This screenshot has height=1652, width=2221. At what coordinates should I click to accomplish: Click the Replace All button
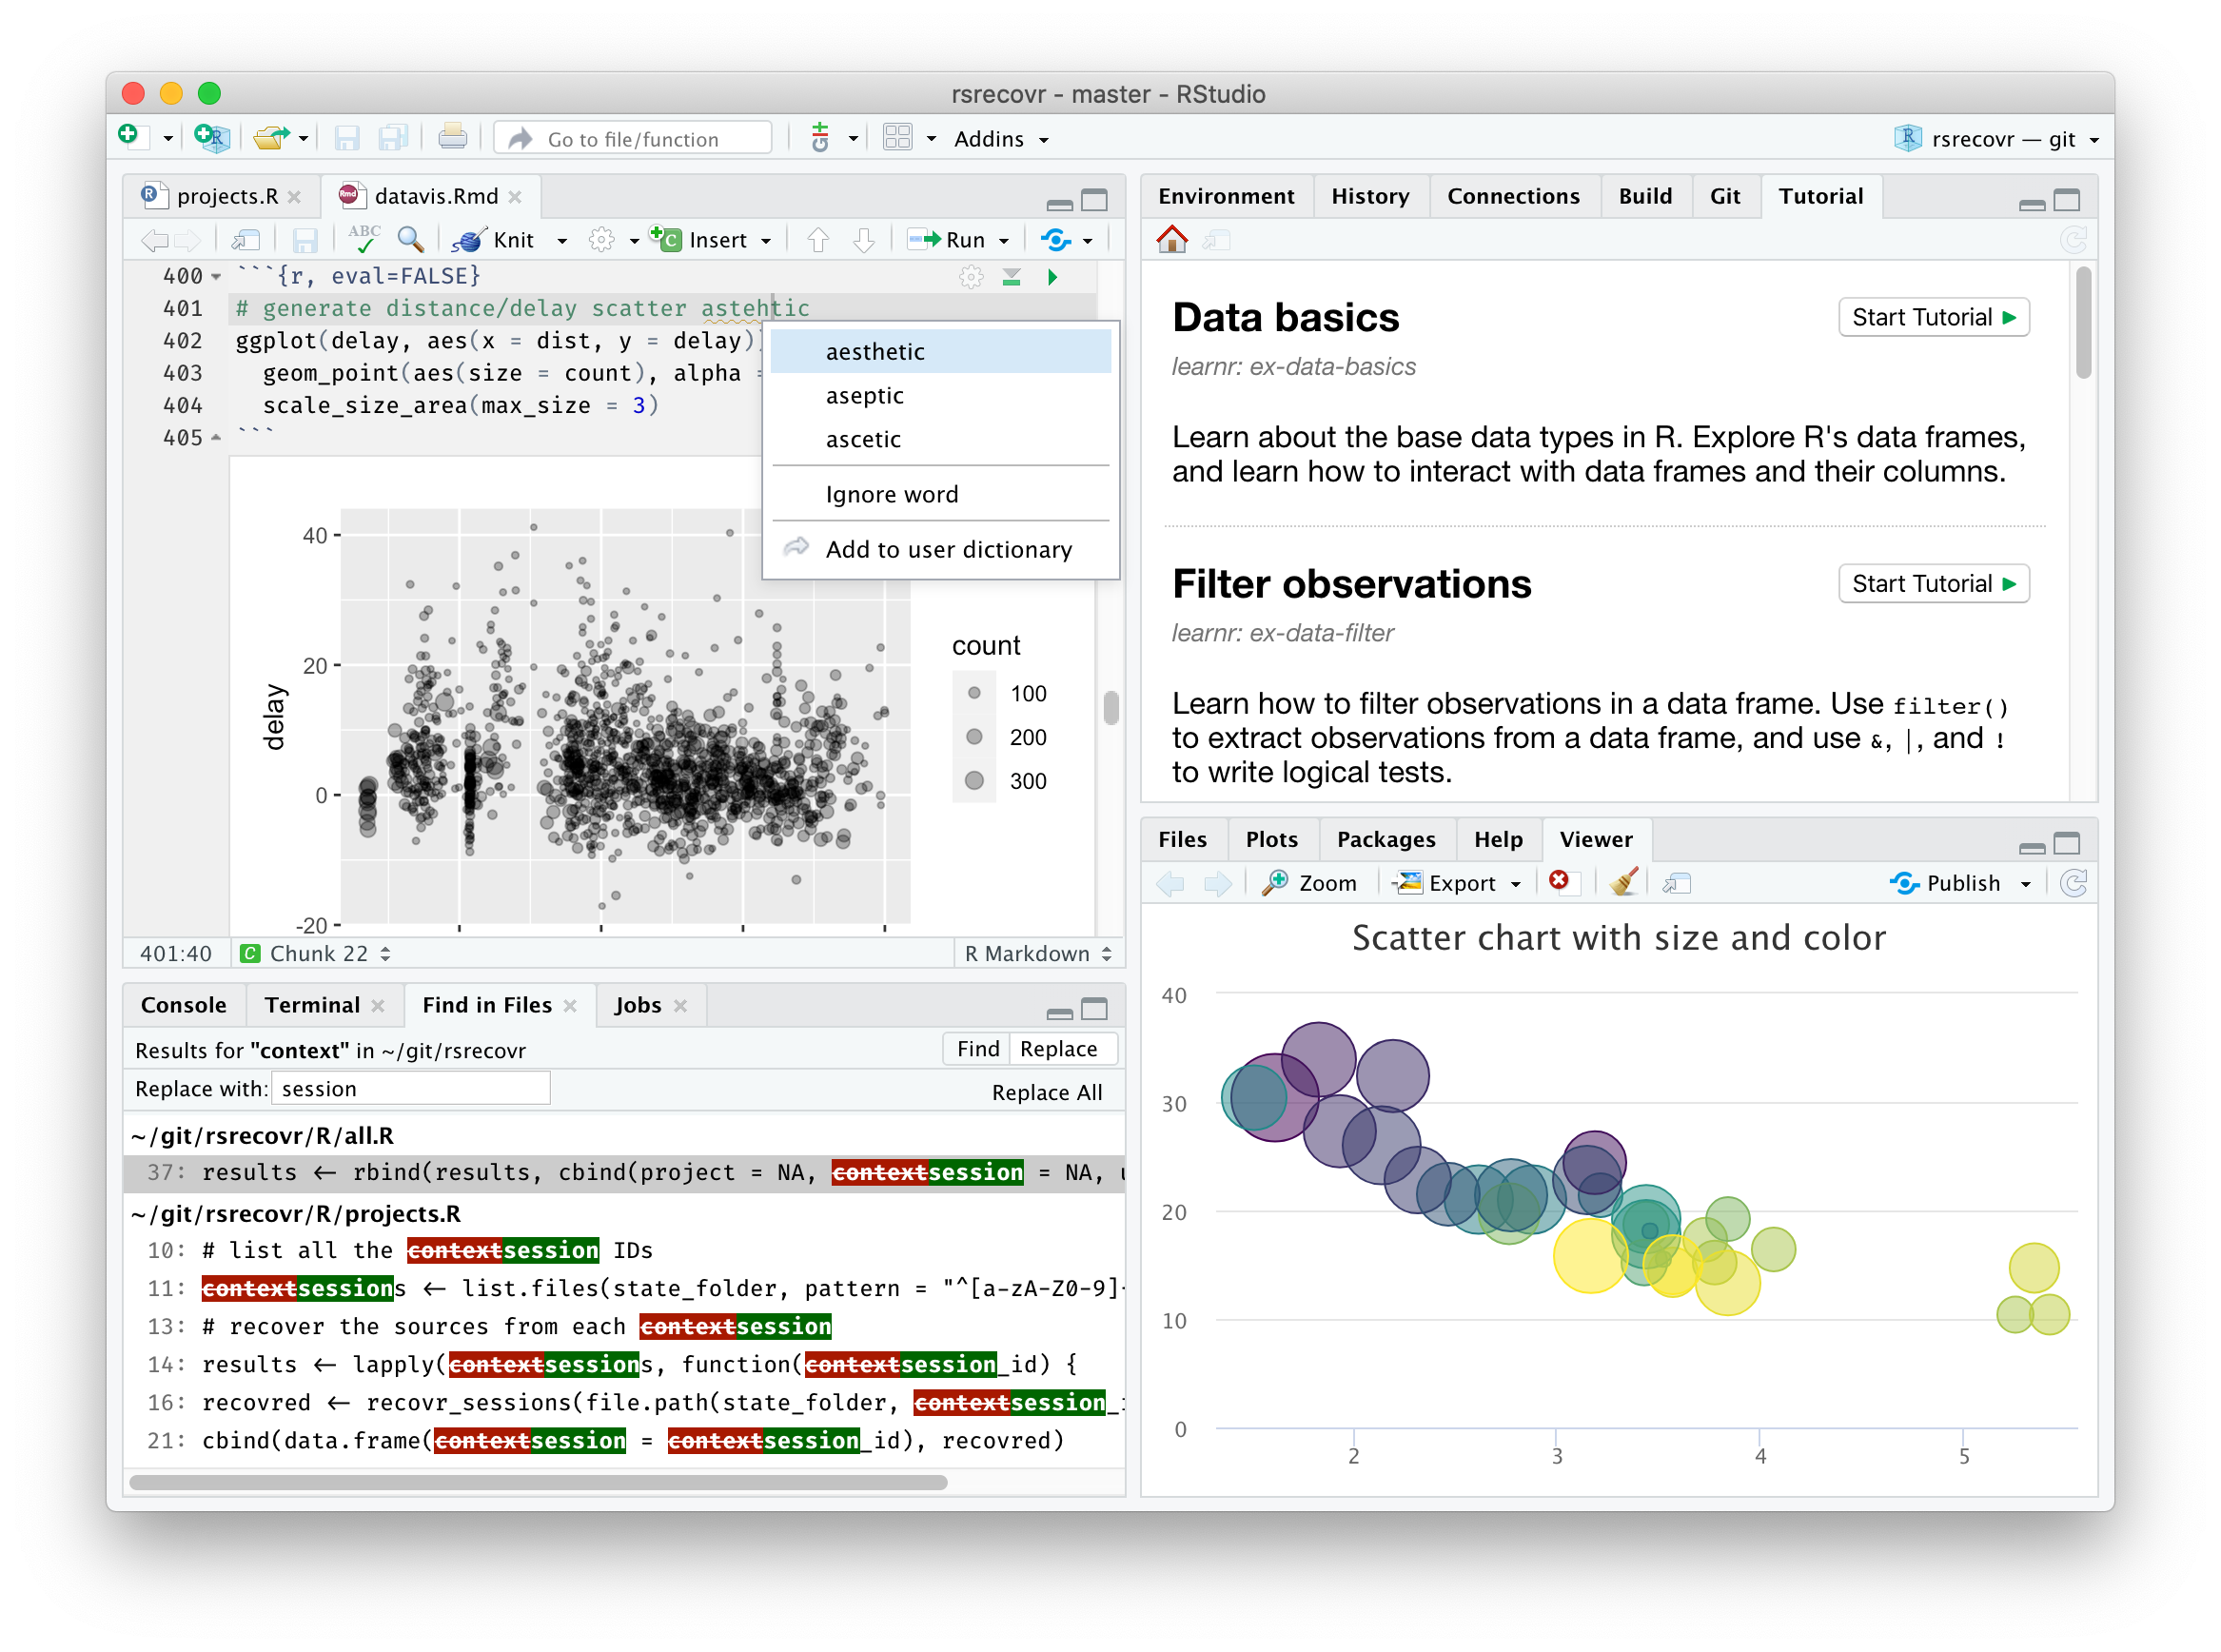[x=1046, y=1092]
